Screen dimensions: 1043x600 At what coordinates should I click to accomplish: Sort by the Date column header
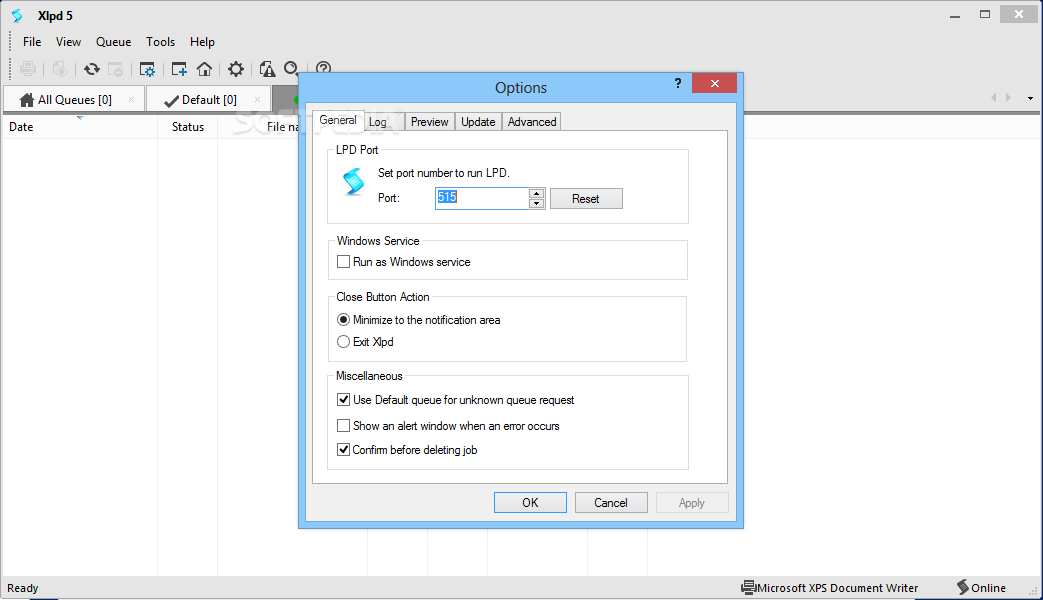[x=79, y=126]
